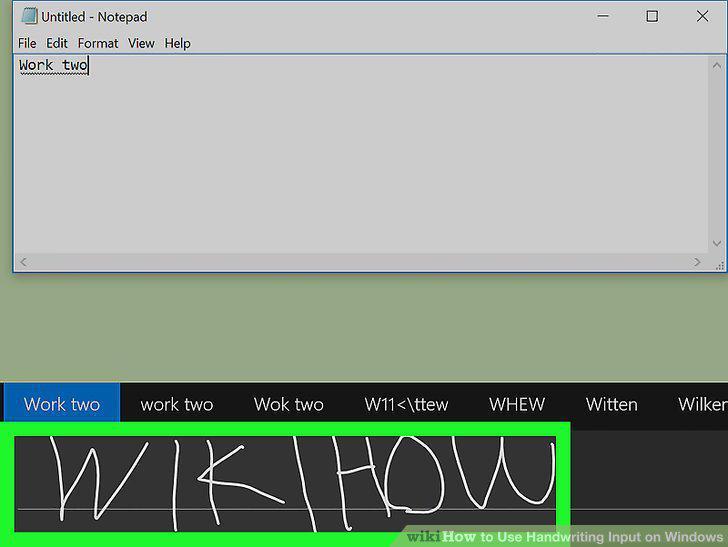
Task: Open the Format menu
Action: click(x=98, y=43)
